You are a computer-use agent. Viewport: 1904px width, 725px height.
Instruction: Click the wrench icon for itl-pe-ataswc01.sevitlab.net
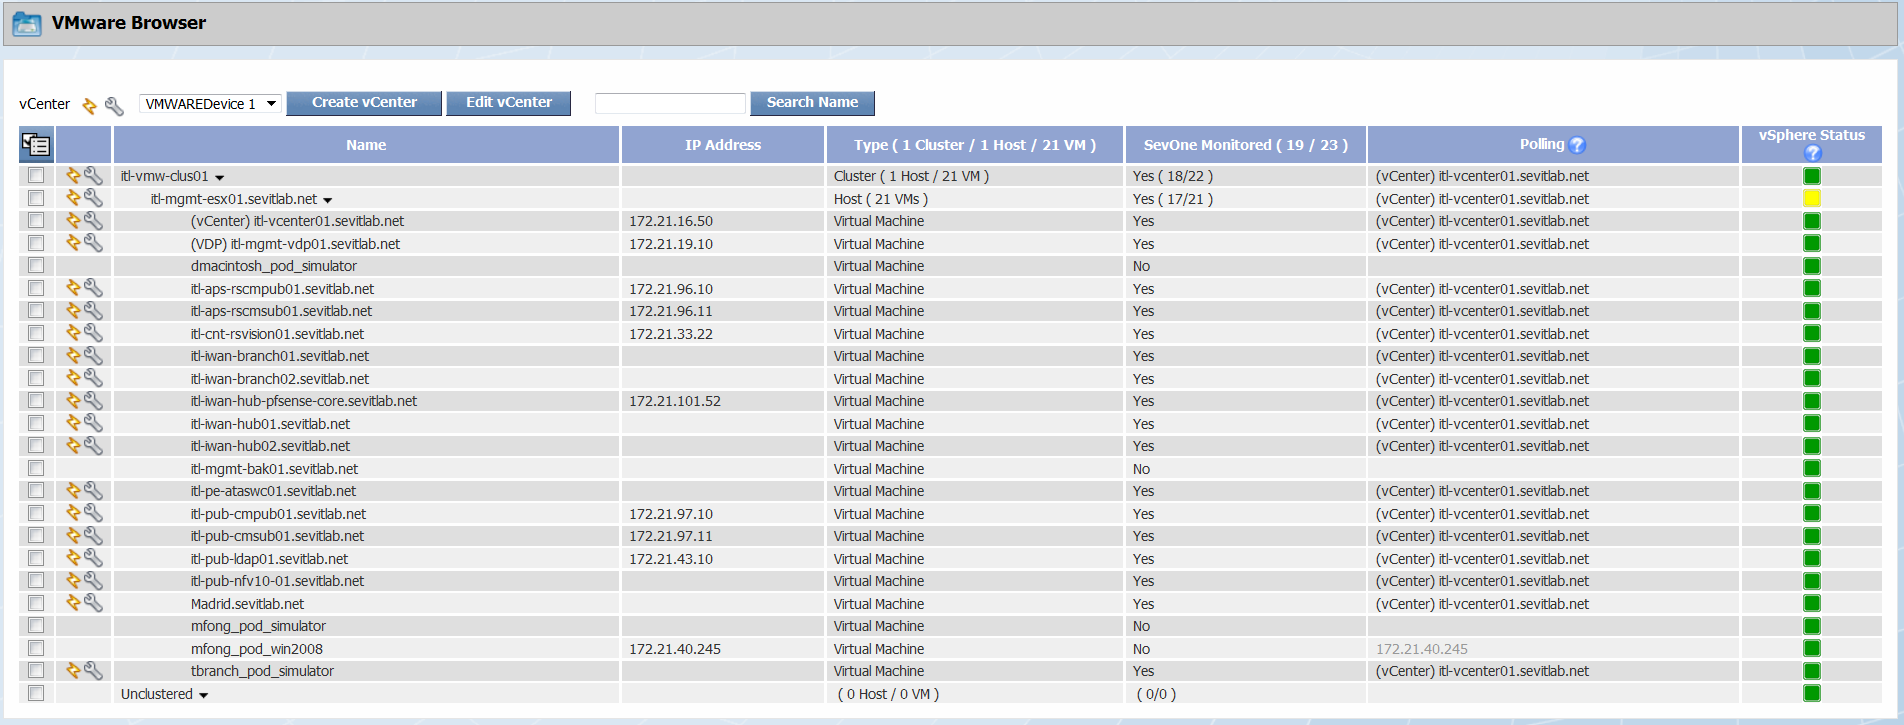click(93, 490)
